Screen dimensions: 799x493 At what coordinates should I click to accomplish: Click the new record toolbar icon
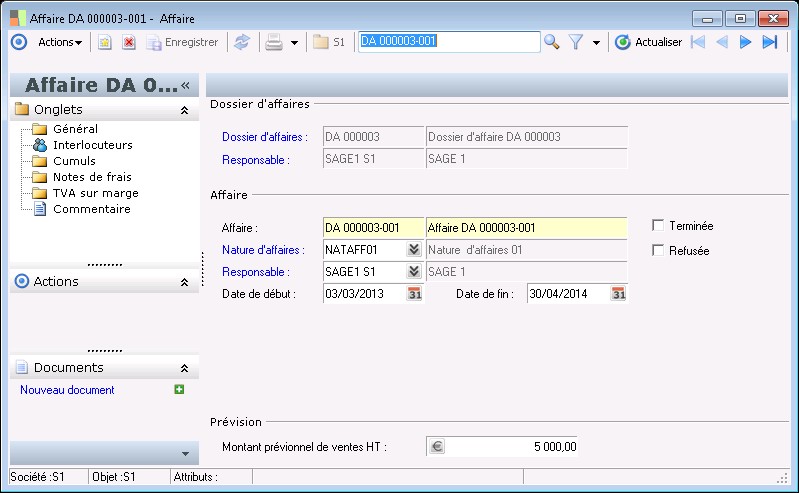(x=104, y=42)
